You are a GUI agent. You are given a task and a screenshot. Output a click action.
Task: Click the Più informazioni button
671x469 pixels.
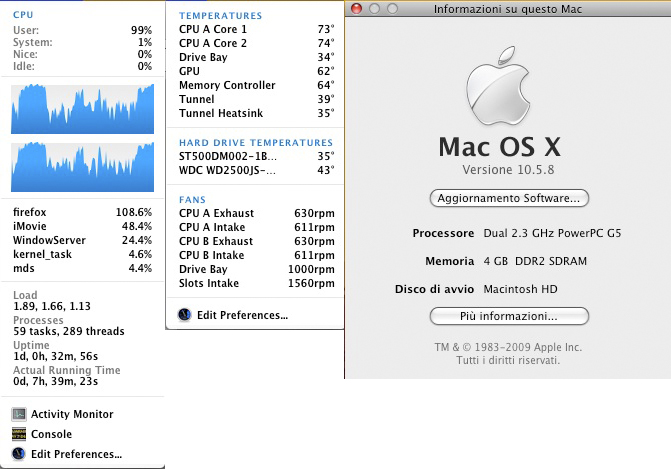(509, 316)
